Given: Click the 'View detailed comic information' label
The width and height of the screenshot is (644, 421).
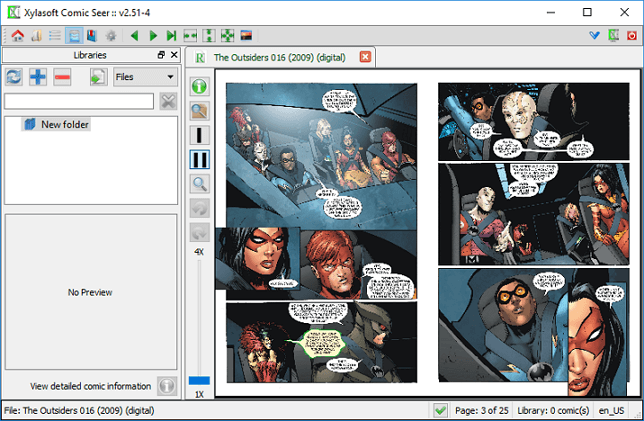Looking at the screenshot, I should pos(90,386).
